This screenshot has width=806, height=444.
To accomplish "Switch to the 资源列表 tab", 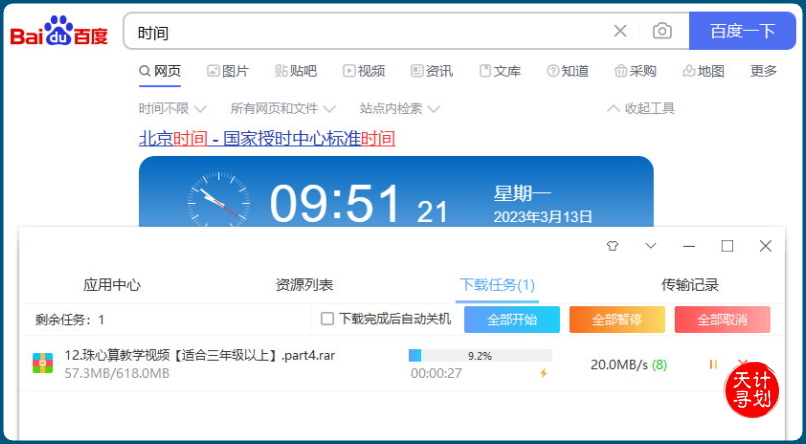I will click(x=304, y=285).
